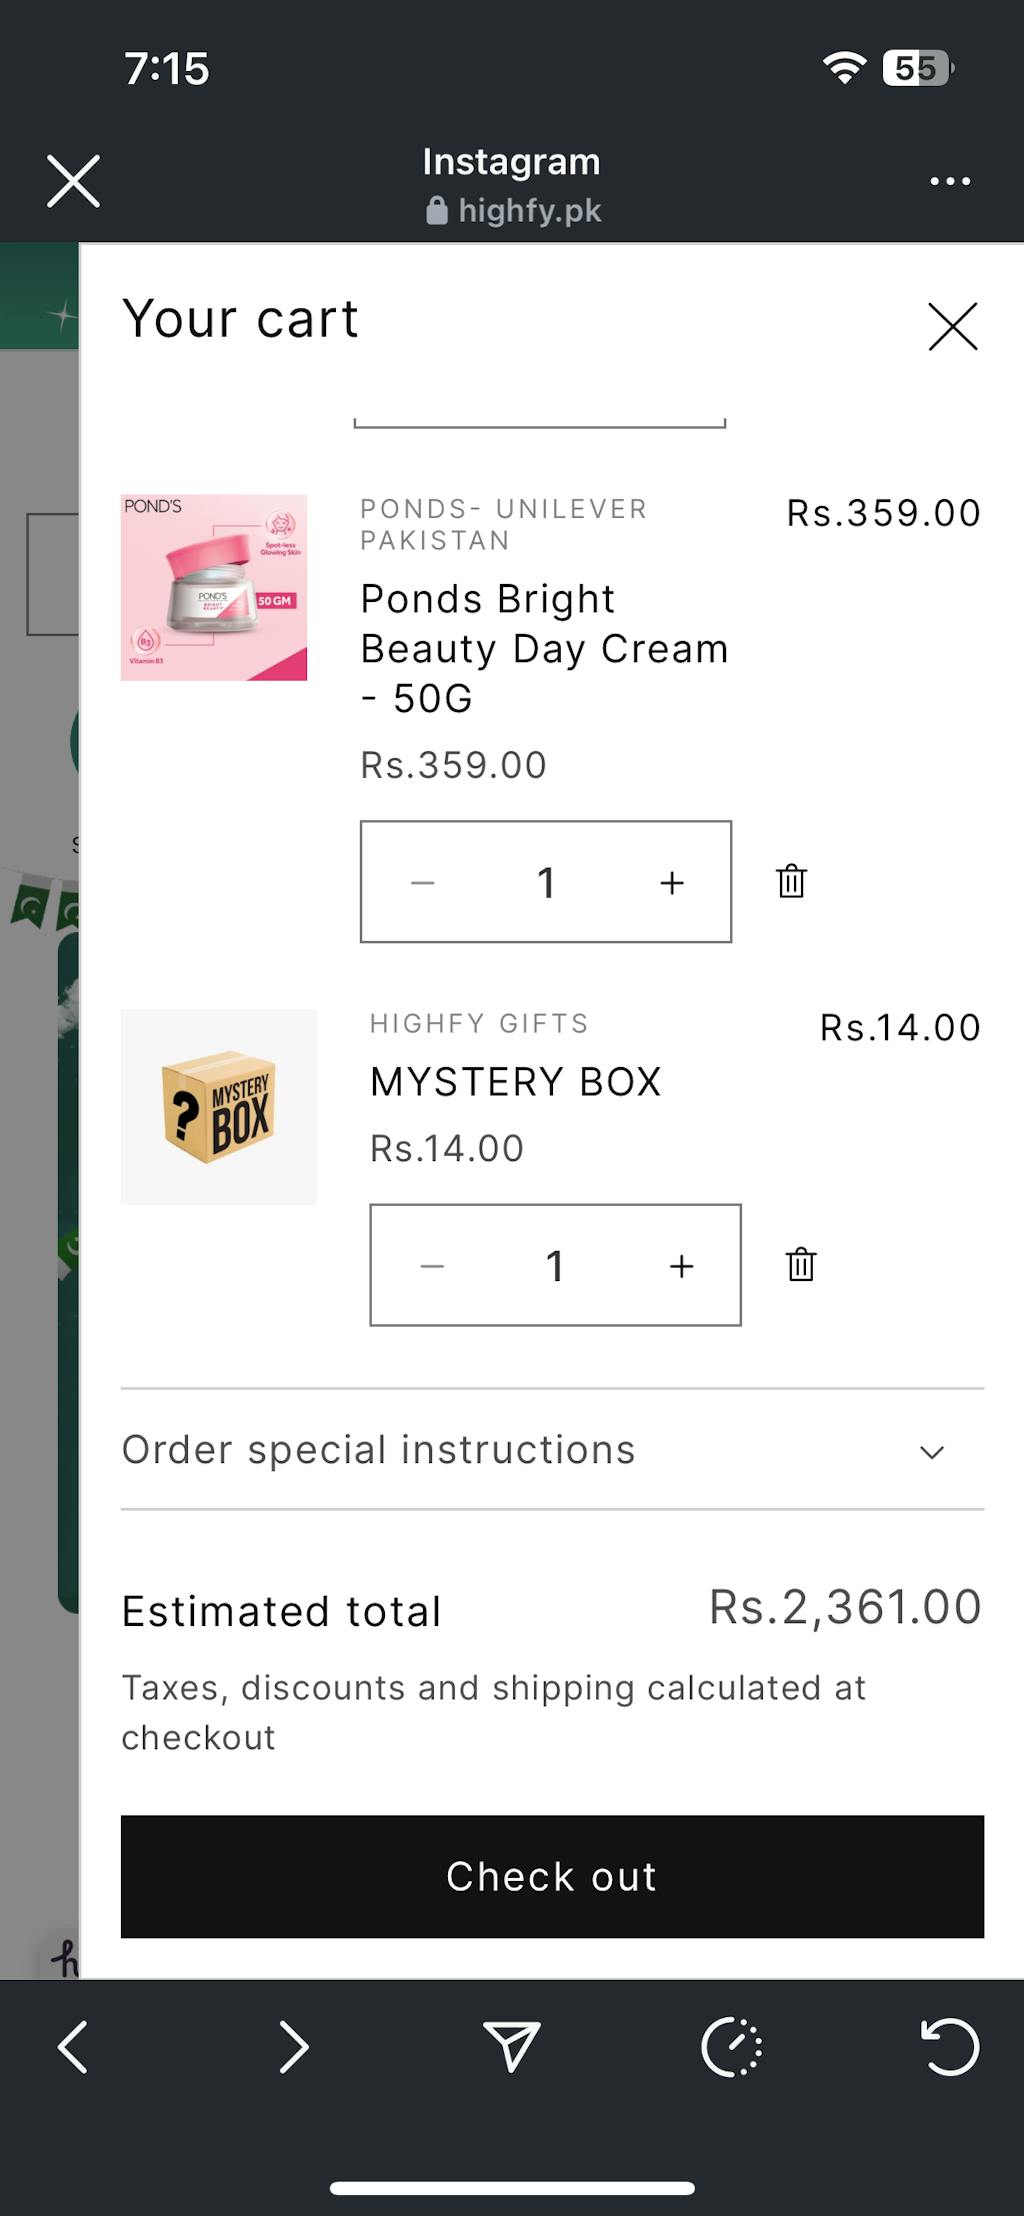This screenshot has width=1024, height=2216.
Task: Open the Ponds Bright Beauty Day Cream link
Action: pos(543,648)
